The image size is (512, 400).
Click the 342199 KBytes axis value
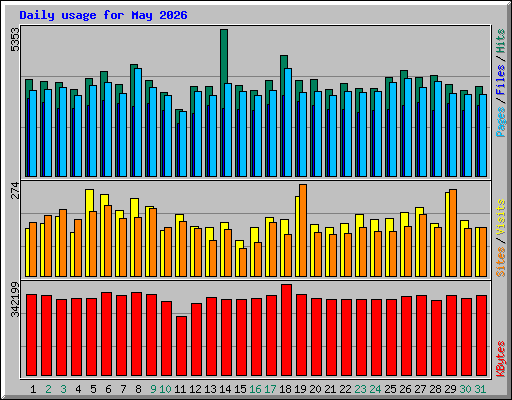coord(15,299)
